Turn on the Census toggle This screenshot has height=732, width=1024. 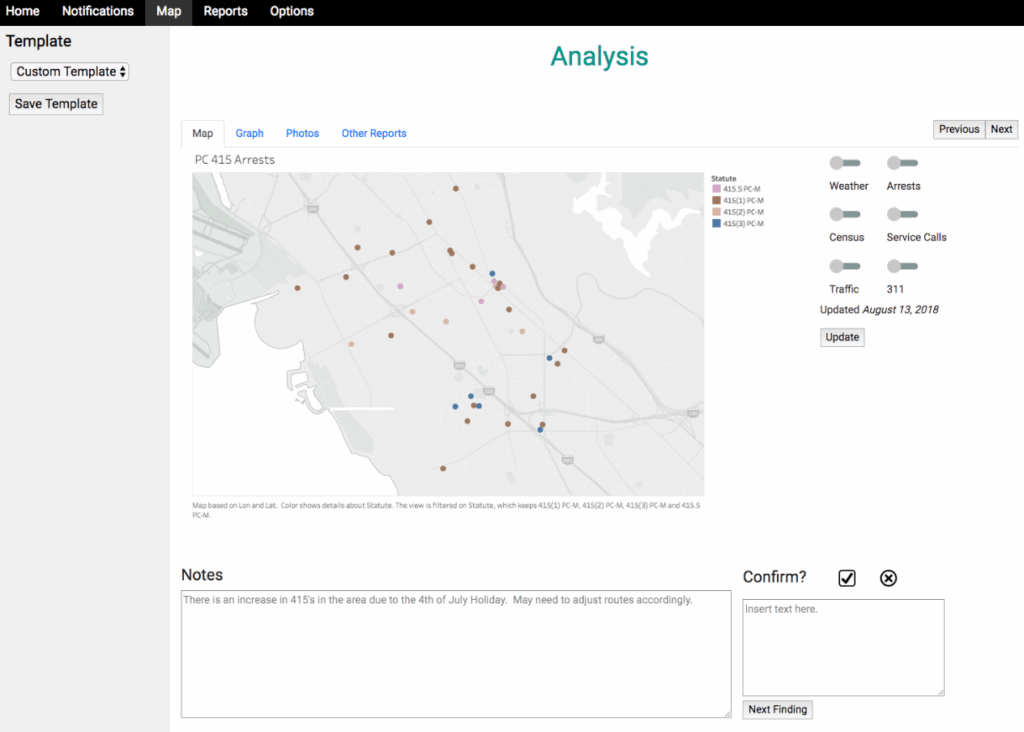845,214
